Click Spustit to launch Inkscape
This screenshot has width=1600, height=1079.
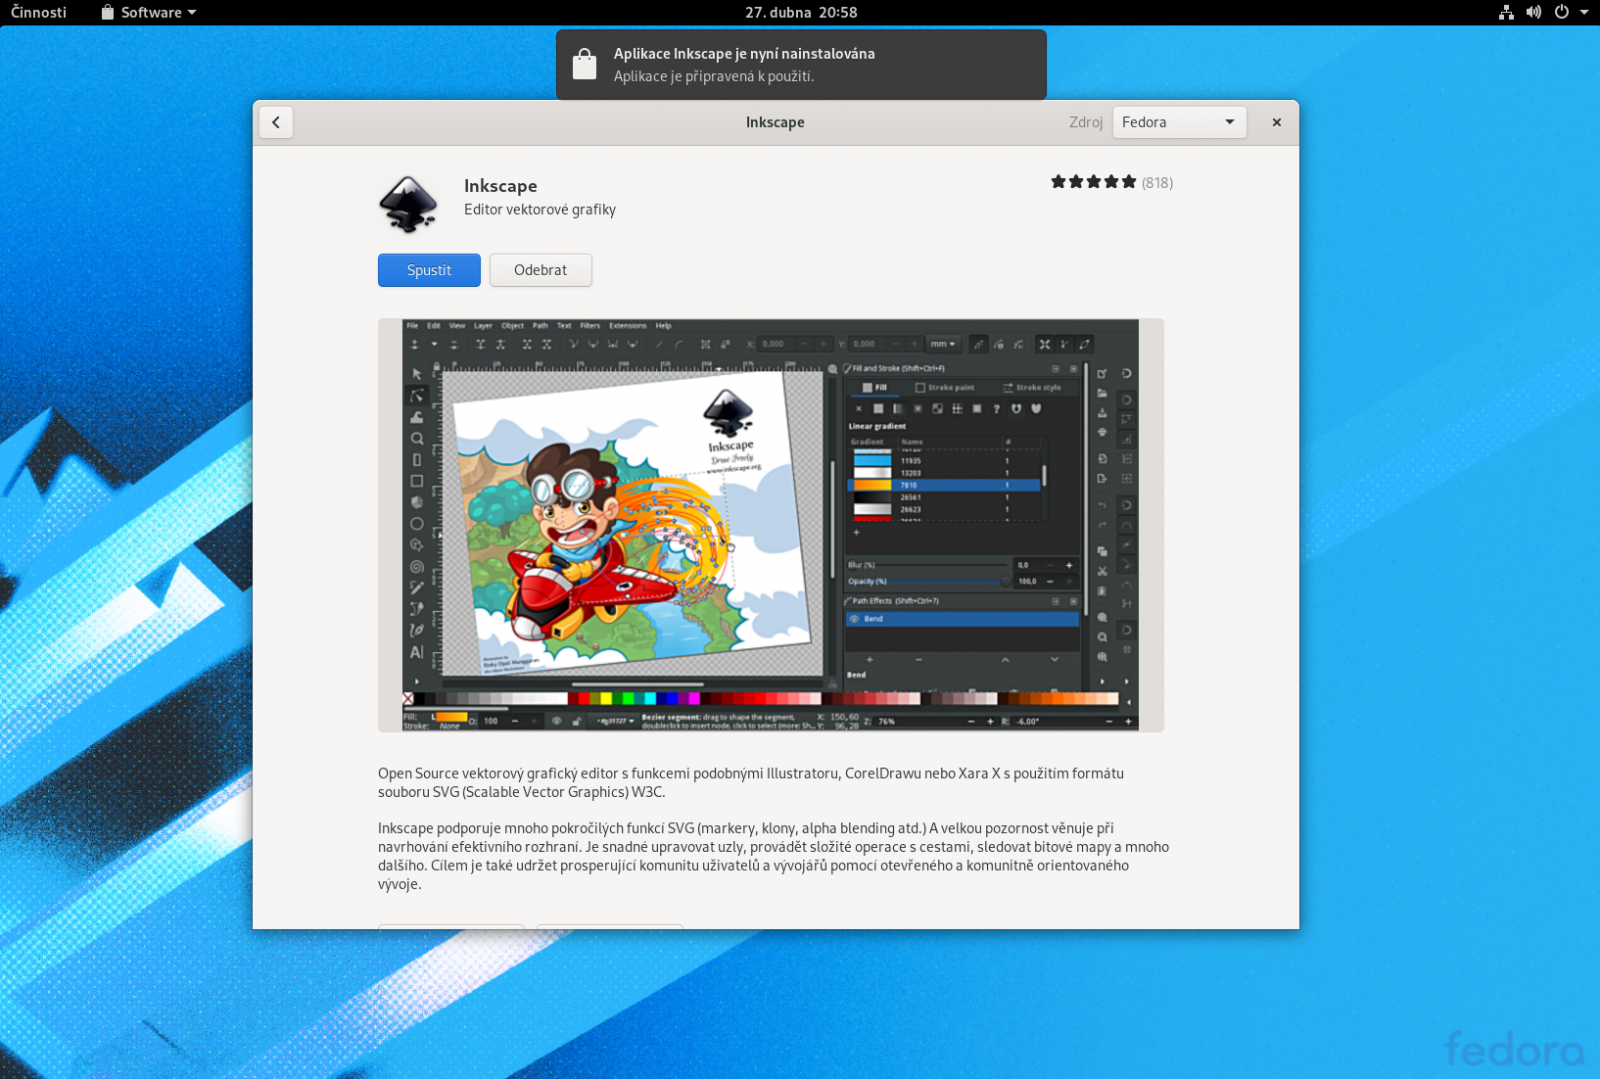point(428,270)
